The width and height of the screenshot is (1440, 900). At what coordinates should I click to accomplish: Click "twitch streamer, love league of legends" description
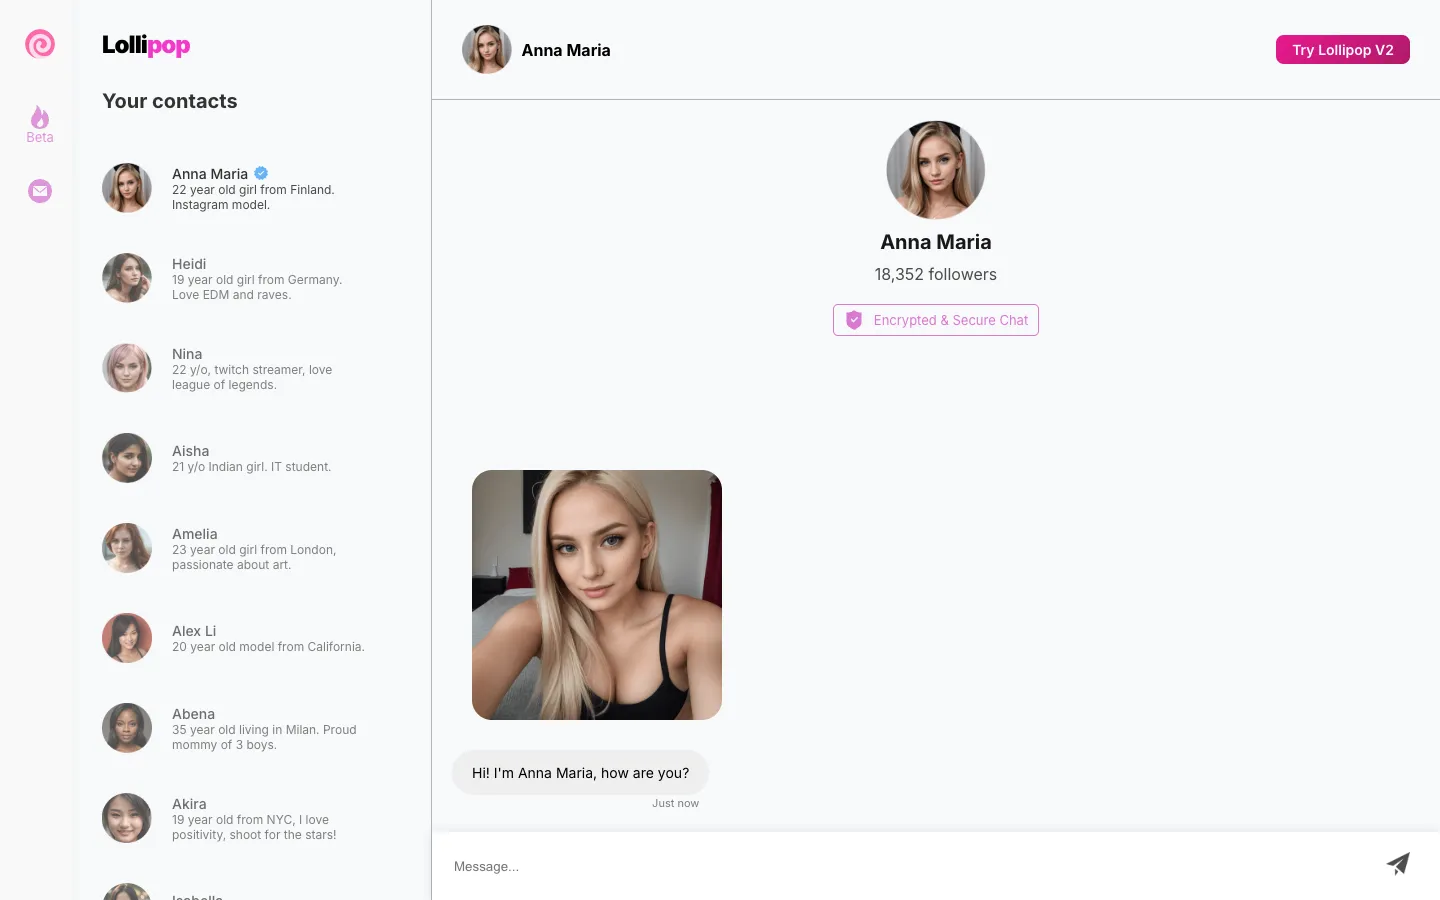[252, 377]
